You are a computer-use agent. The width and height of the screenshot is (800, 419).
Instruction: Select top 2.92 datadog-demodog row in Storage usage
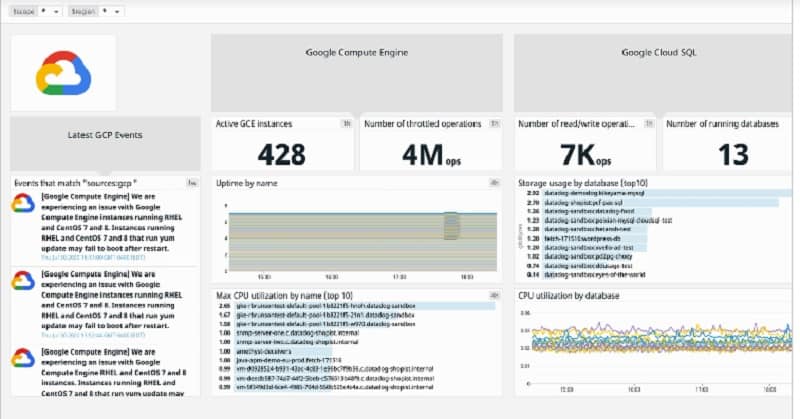tap(659, 193)
